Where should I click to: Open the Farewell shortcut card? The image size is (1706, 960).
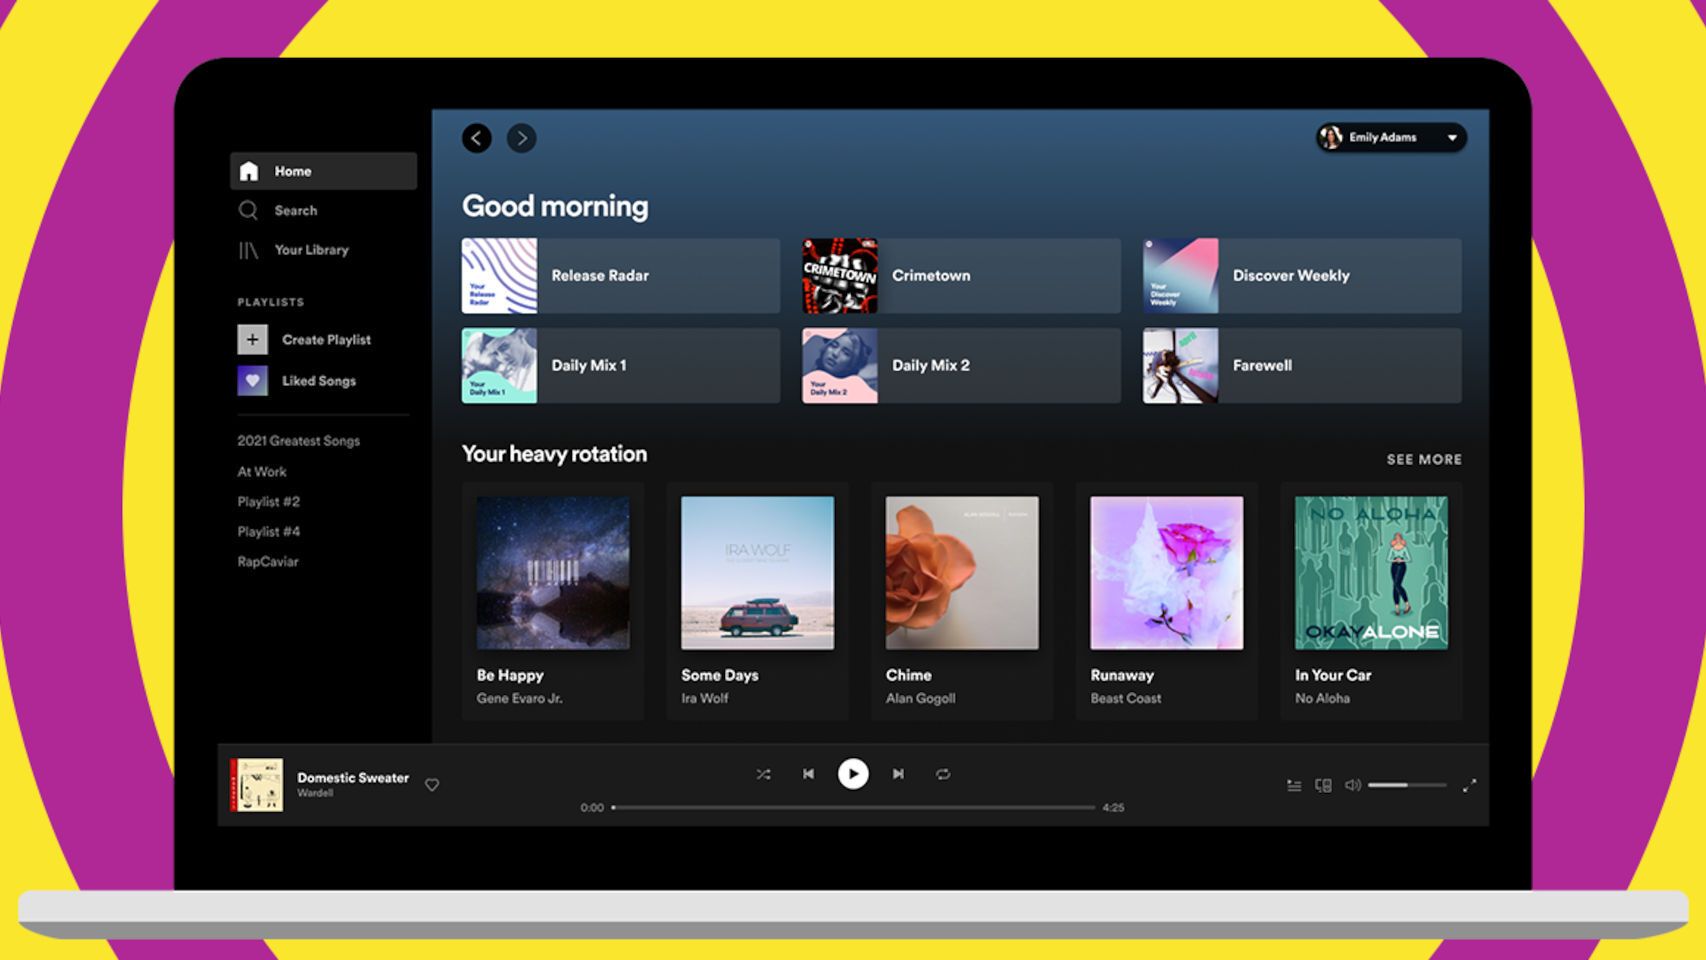1302,365
